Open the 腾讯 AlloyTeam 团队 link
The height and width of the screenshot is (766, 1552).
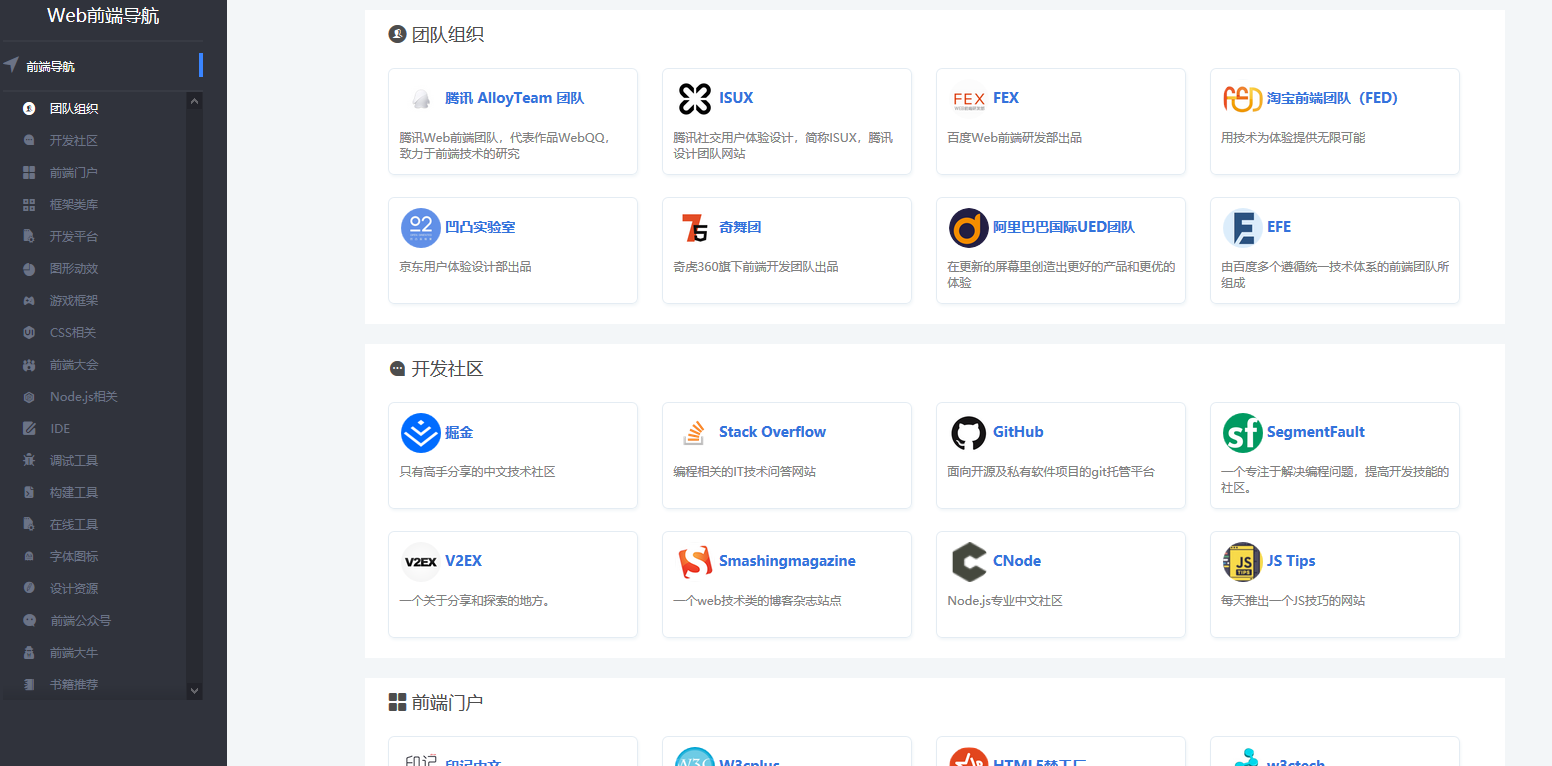[x=514, y=98]
